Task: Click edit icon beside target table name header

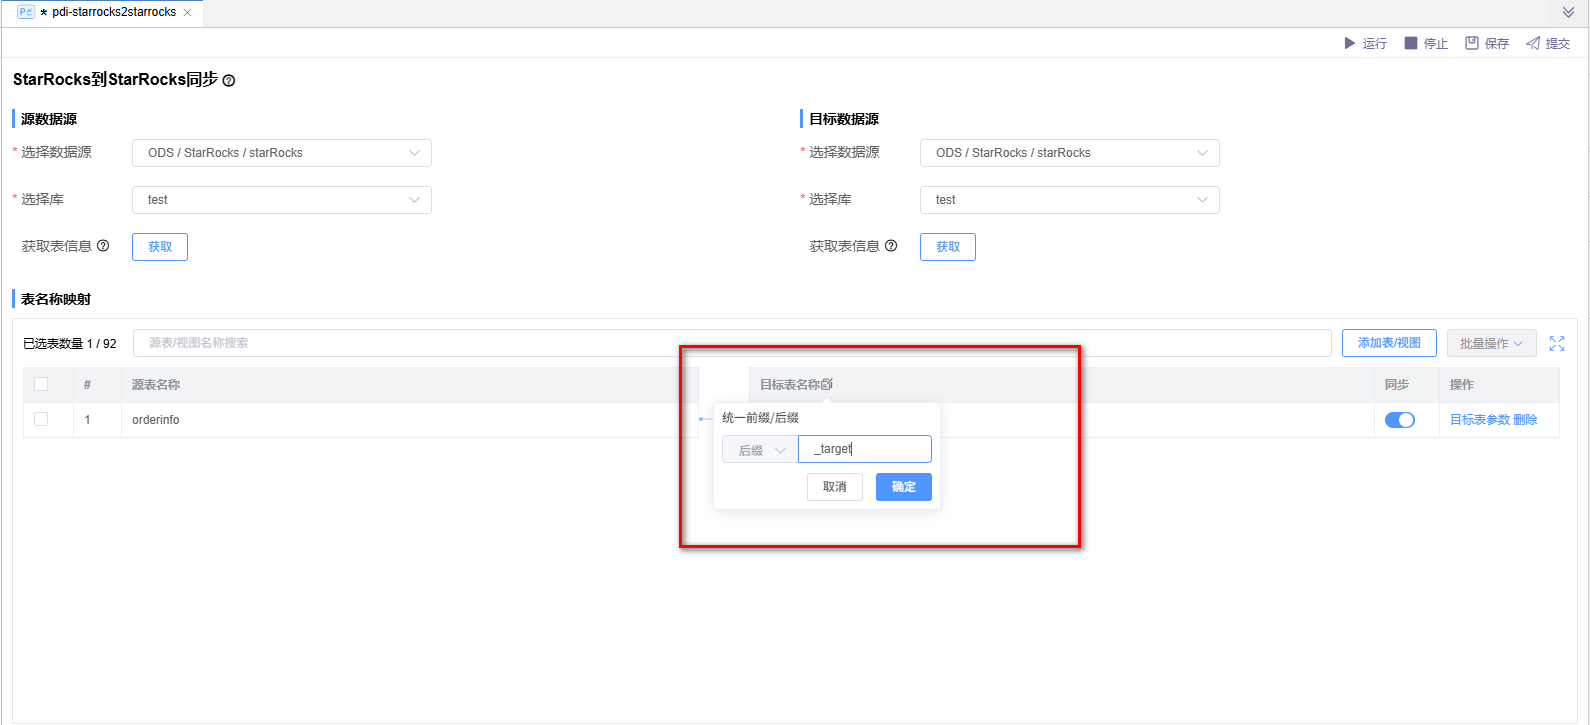Action: point(827,384)
